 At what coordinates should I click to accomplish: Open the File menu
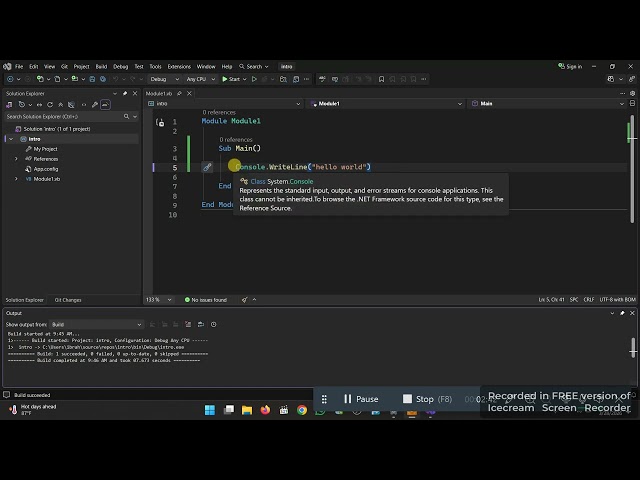(x=19, y=67)
